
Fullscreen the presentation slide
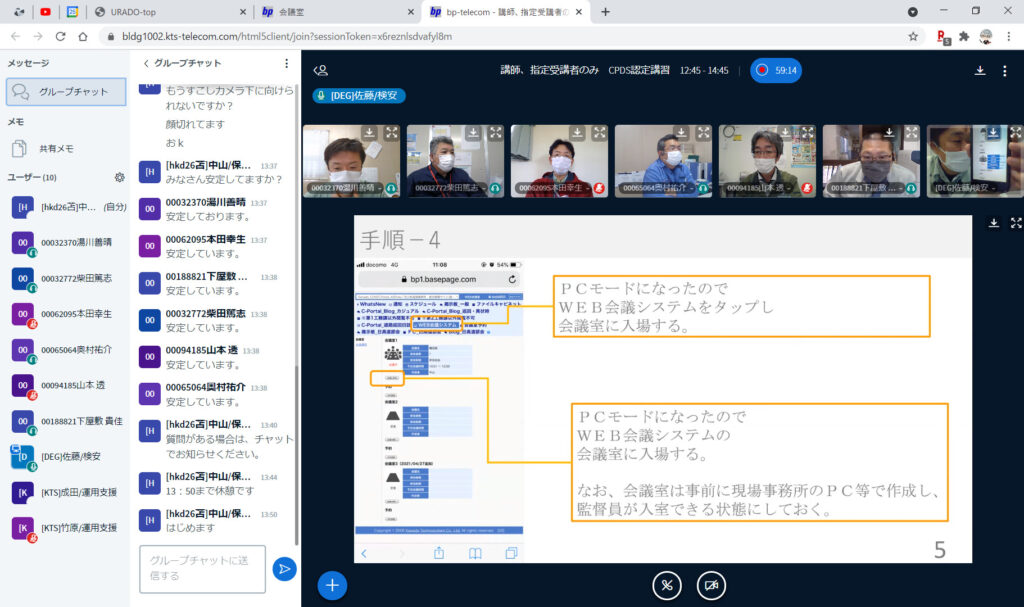(1016, 223)
